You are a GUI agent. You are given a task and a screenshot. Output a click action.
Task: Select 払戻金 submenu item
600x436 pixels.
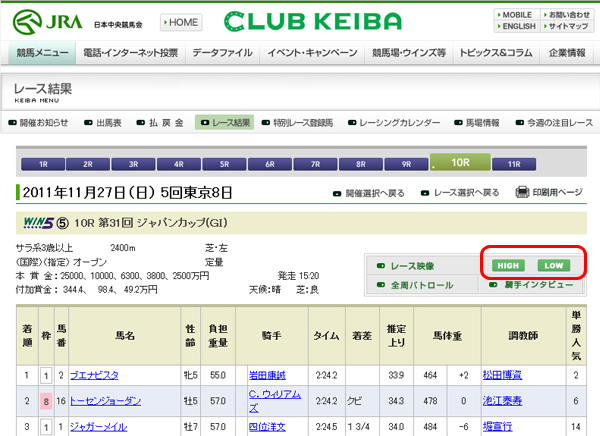pyautogui.click(x=160, y=123)
